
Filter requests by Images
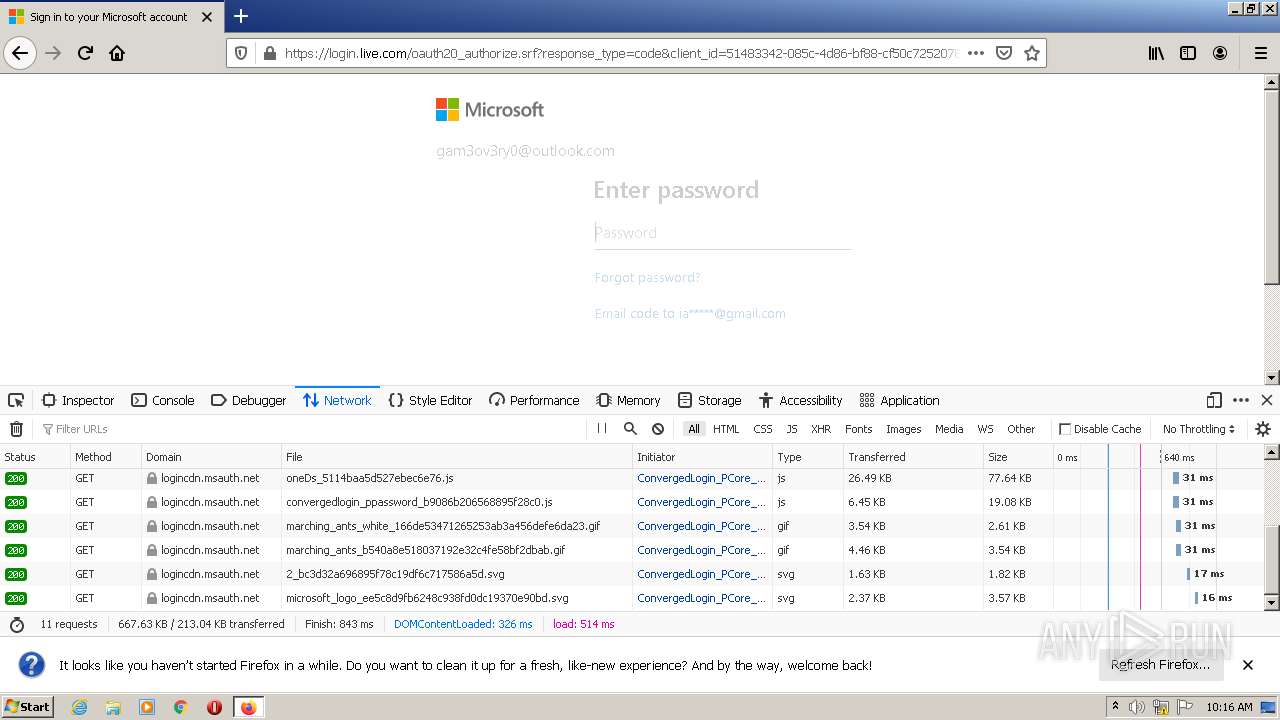(x=904, y=429)
